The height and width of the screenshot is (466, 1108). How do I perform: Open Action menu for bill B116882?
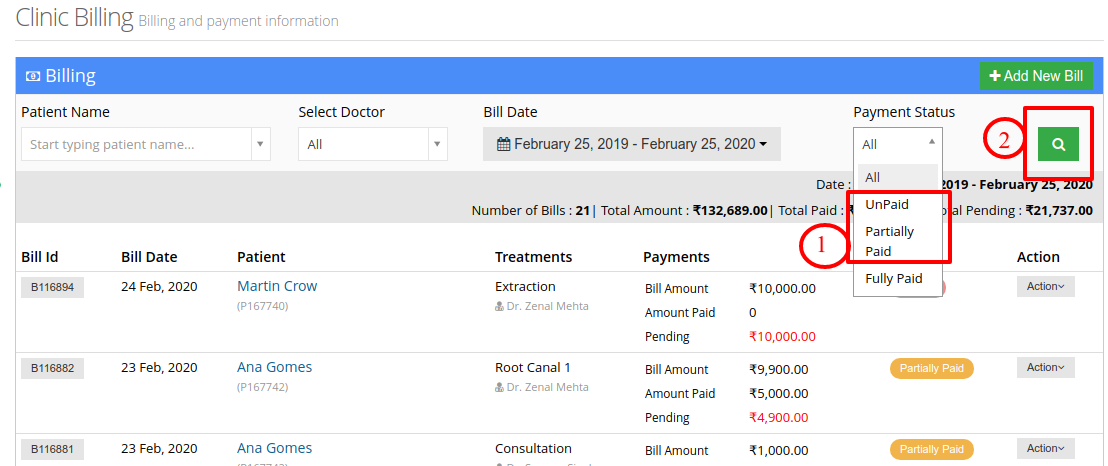point(1046,368)
